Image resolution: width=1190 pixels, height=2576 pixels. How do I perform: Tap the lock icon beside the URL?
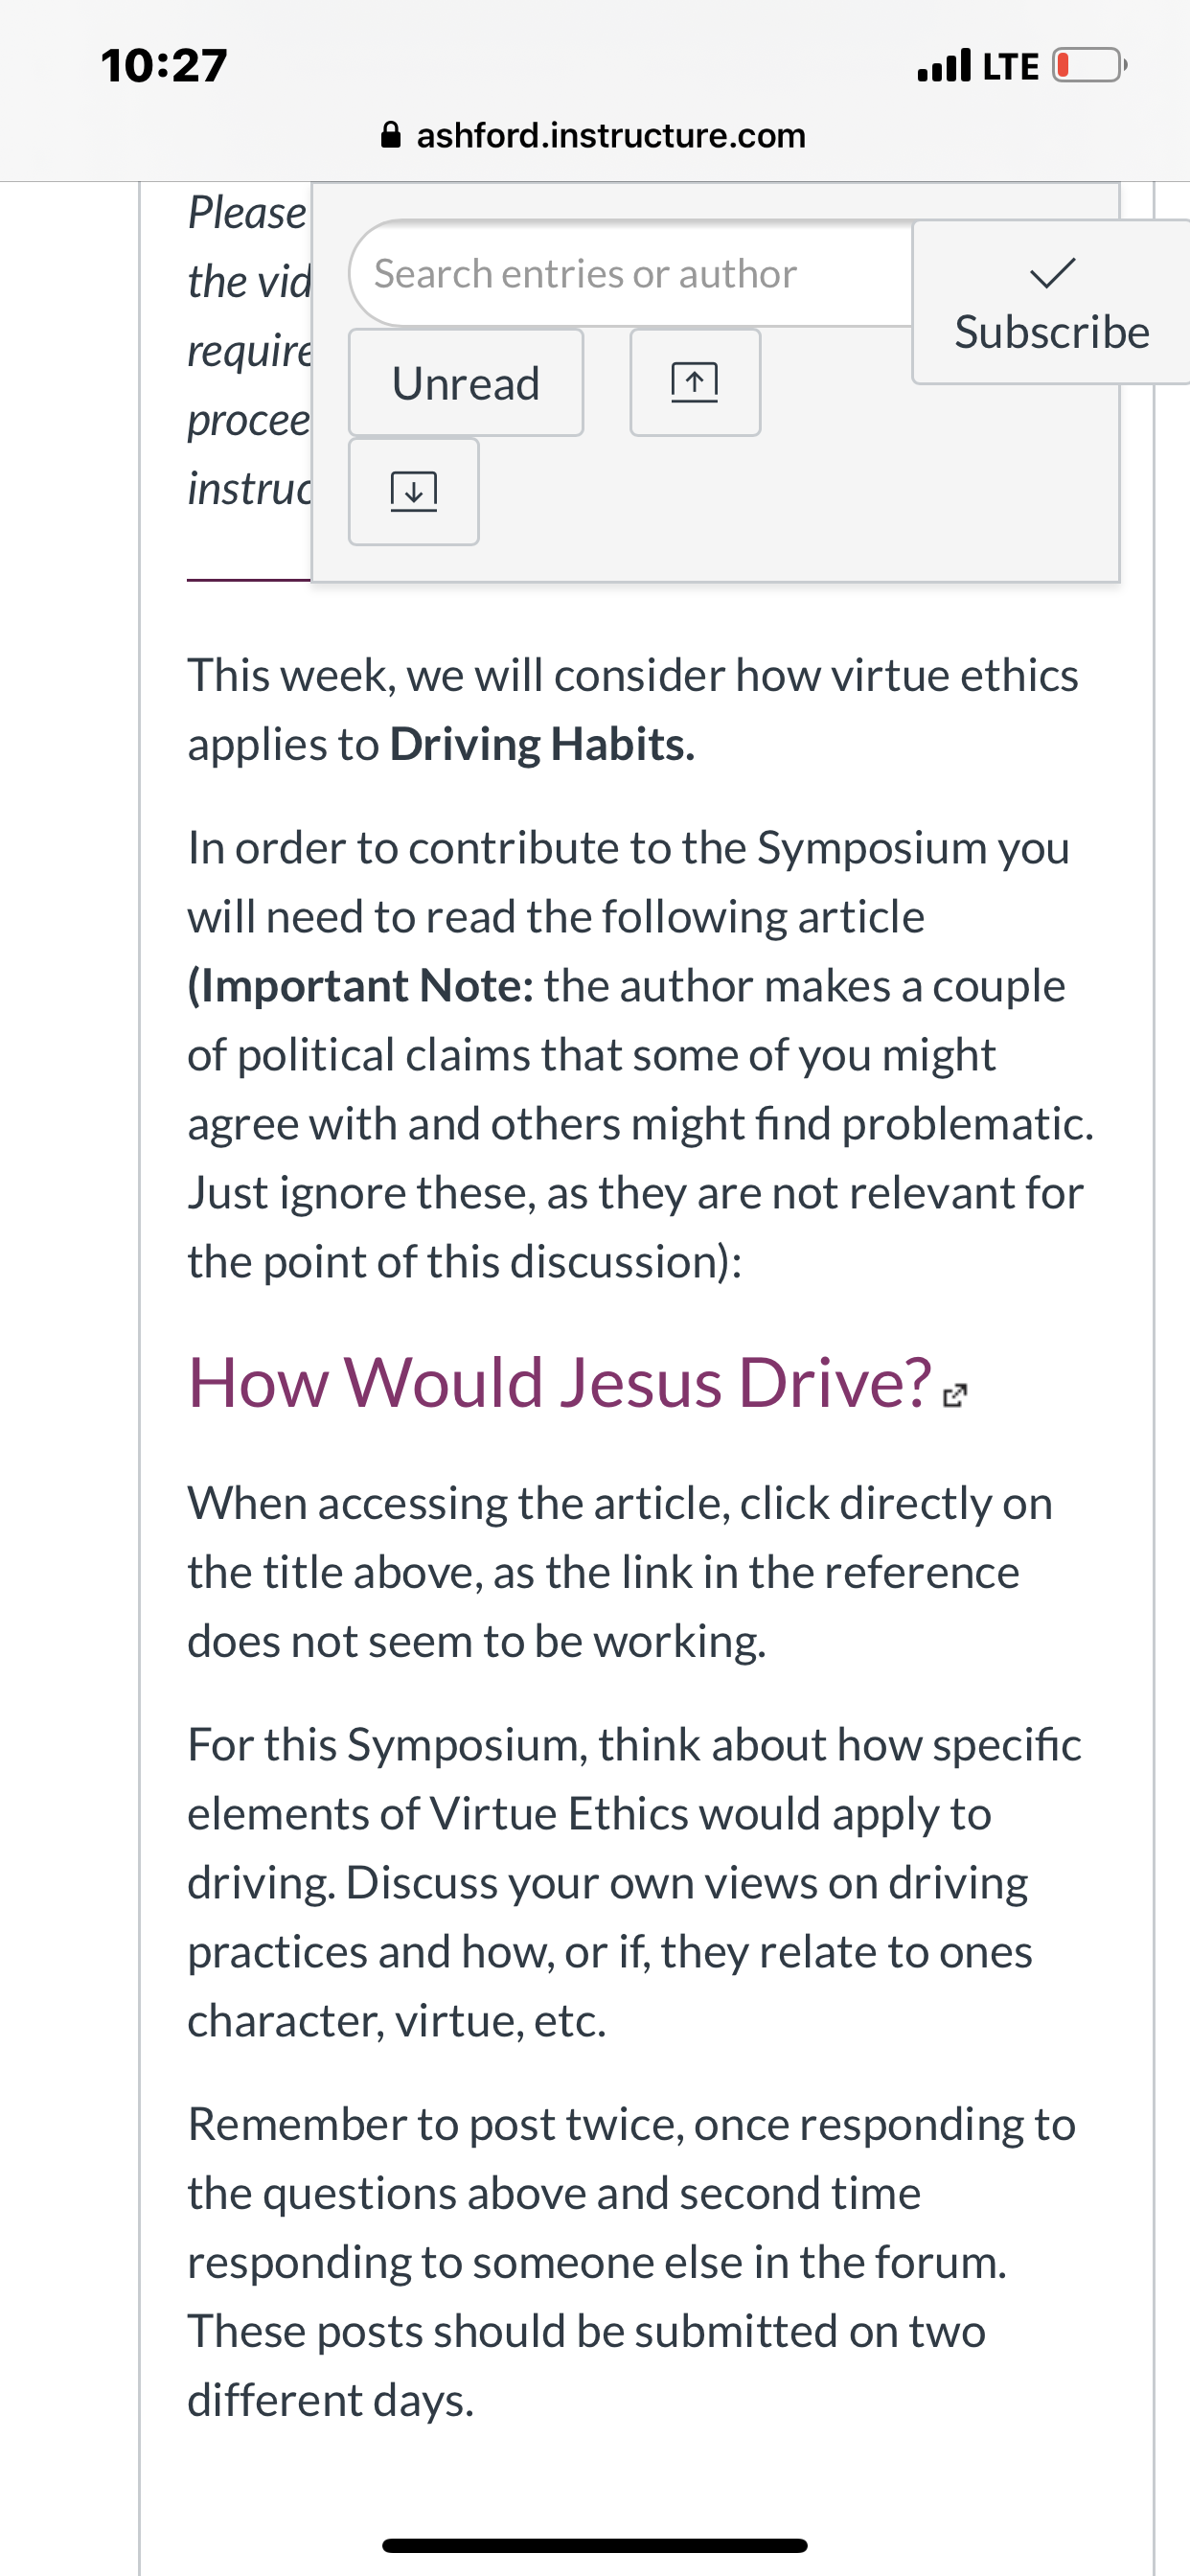pos(392,135)
